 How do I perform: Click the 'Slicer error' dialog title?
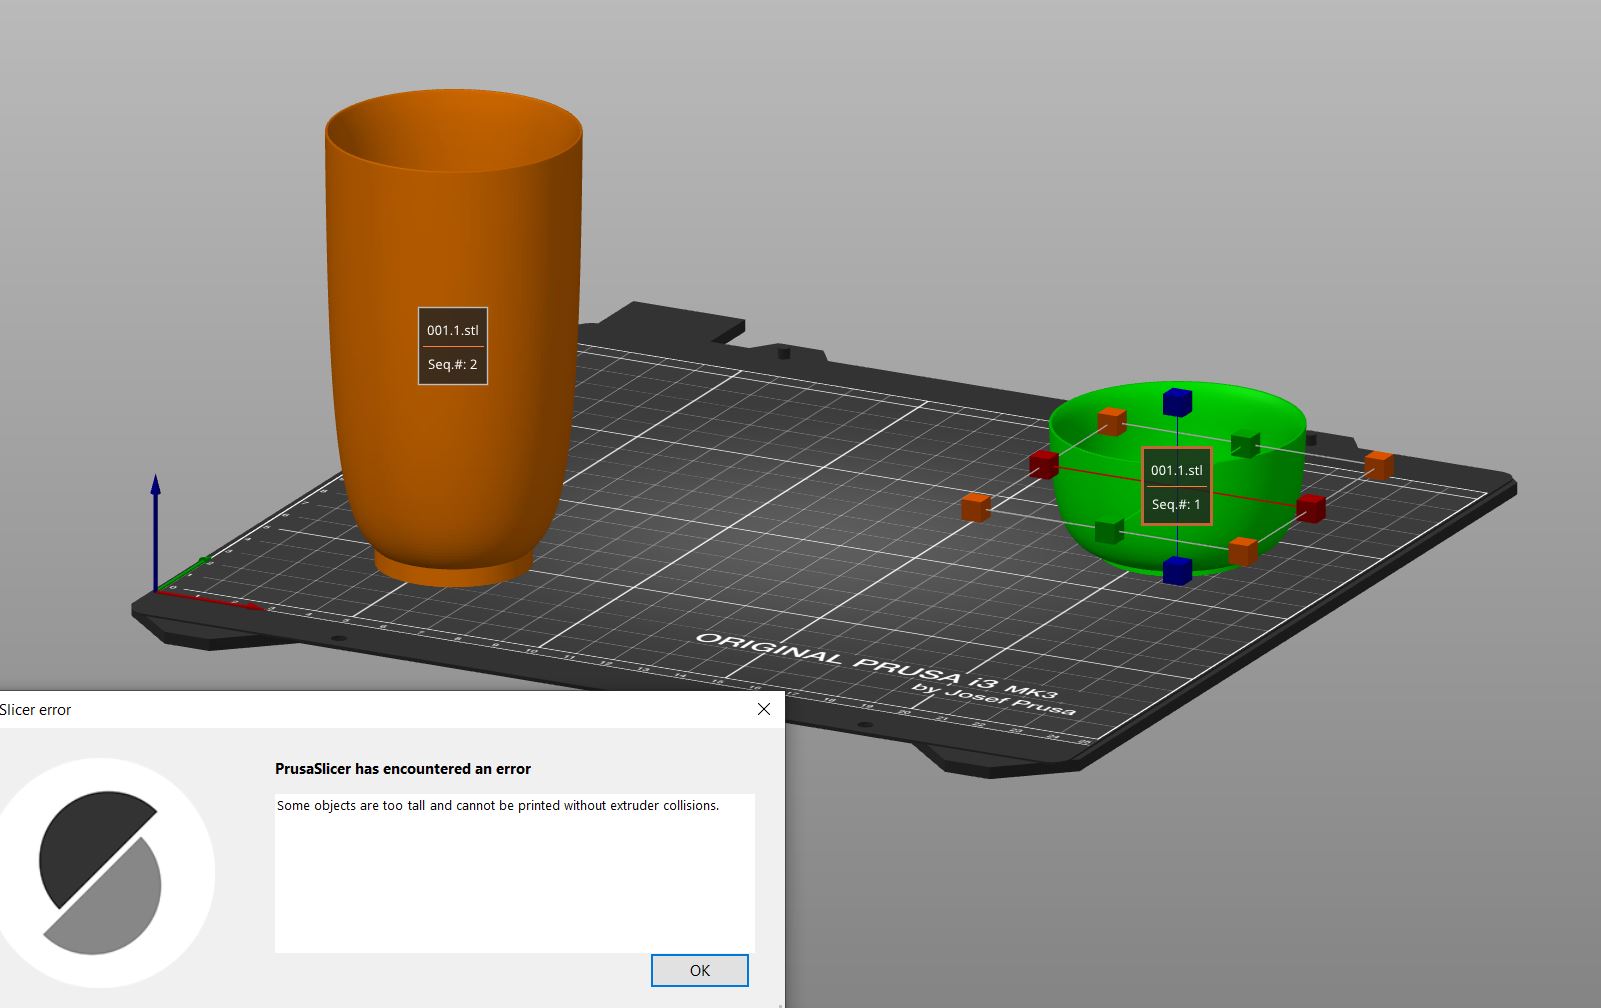36,710
